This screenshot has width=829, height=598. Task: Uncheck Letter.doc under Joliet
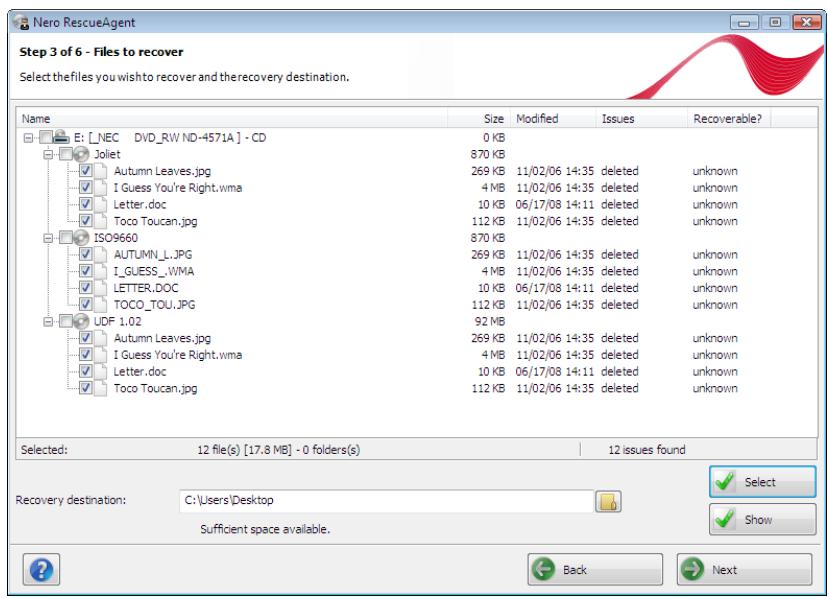tap(86, 204)
